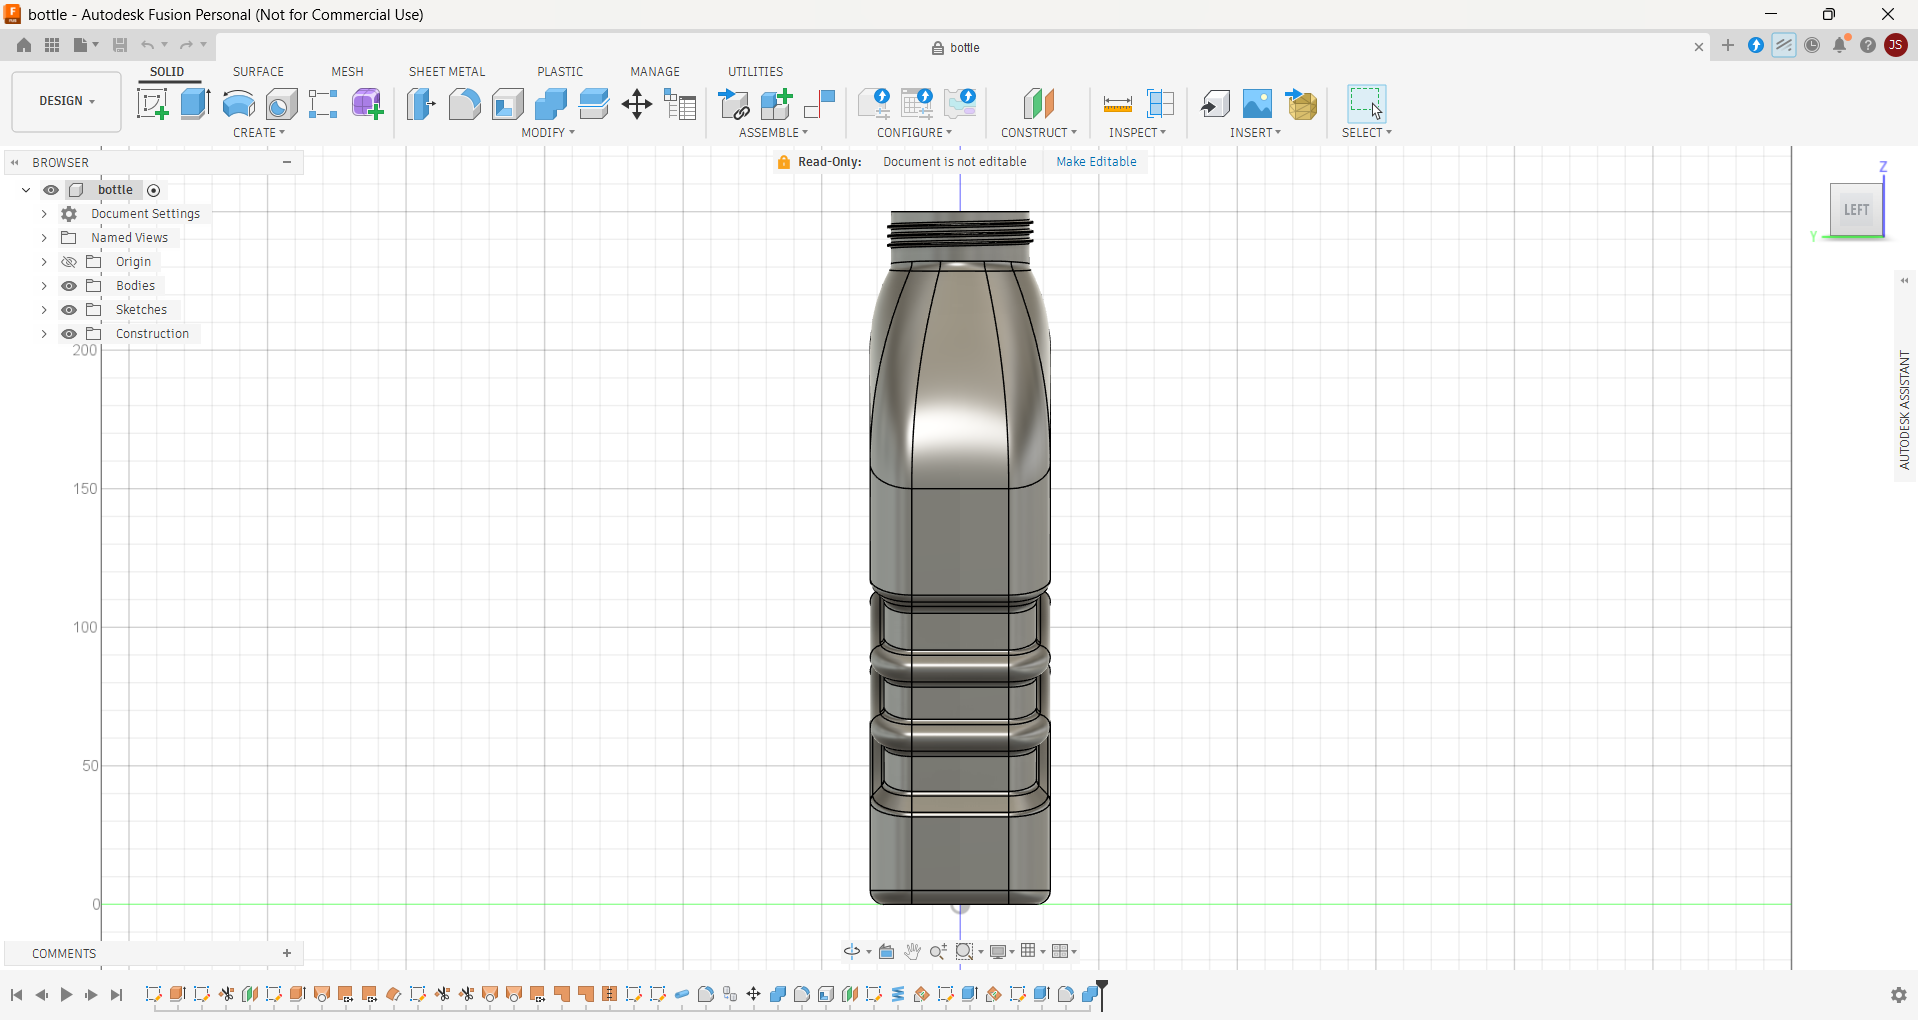Image resolution: width=1918 pixels, height=1020 pixels.
Task: Close the bottle document tab
Action: pyautogui.click(x=1698, y=47)
